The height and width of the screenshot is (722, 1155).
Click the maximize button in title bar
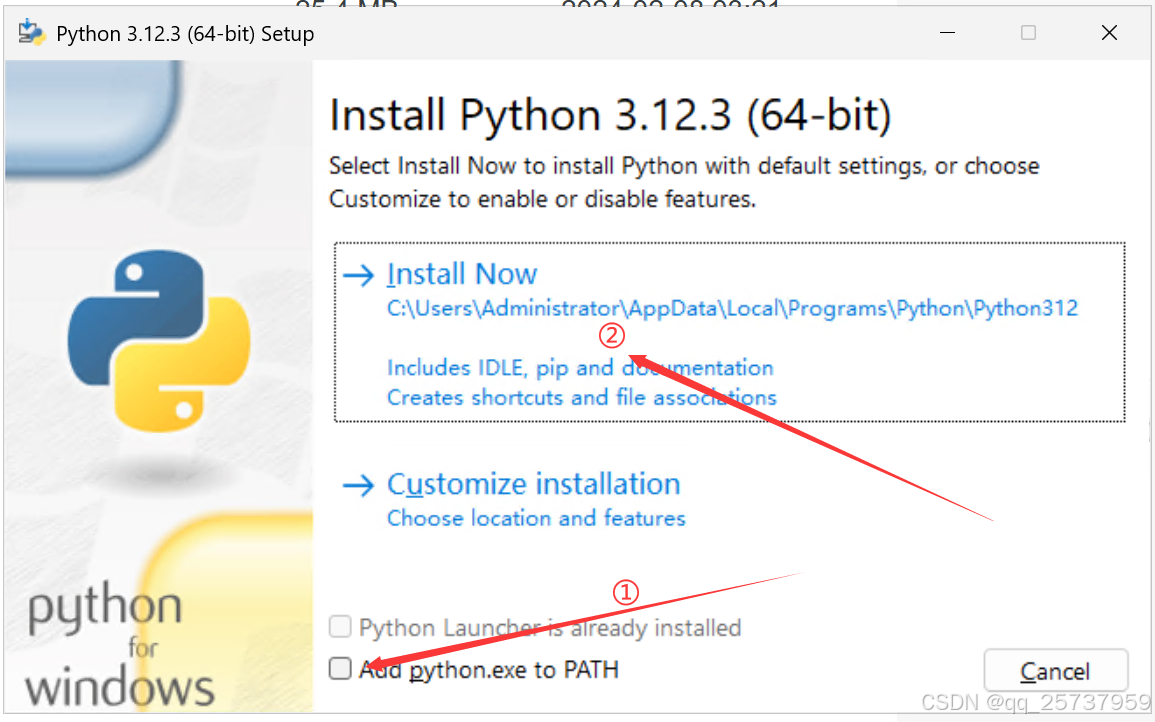(x=1028, y=33)
